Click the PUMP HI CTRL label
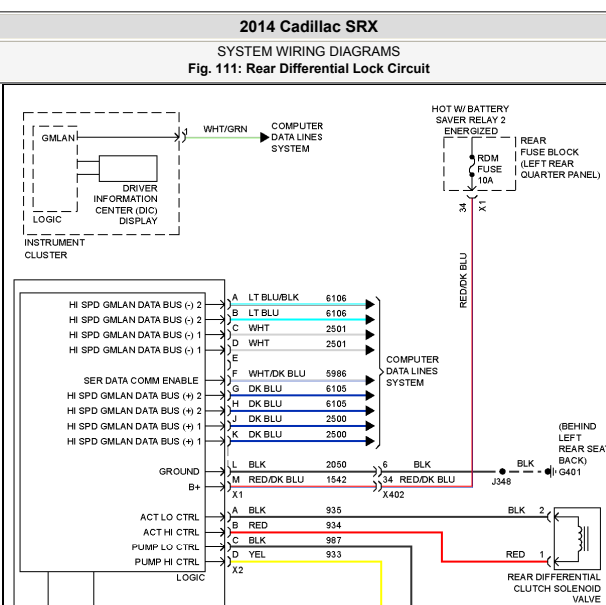 tap(167, 562)
